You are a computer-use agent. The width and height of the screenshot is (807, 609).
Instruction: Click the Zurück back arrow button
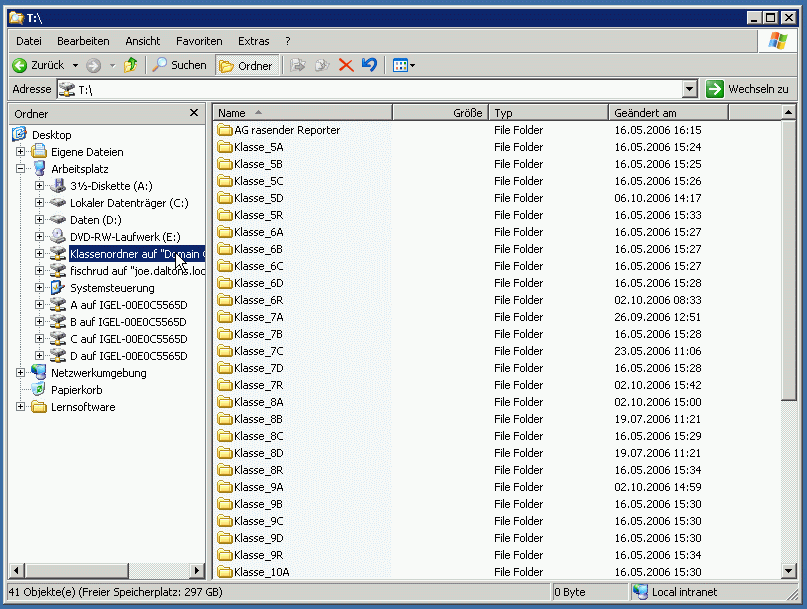click(x=38, y=65)
